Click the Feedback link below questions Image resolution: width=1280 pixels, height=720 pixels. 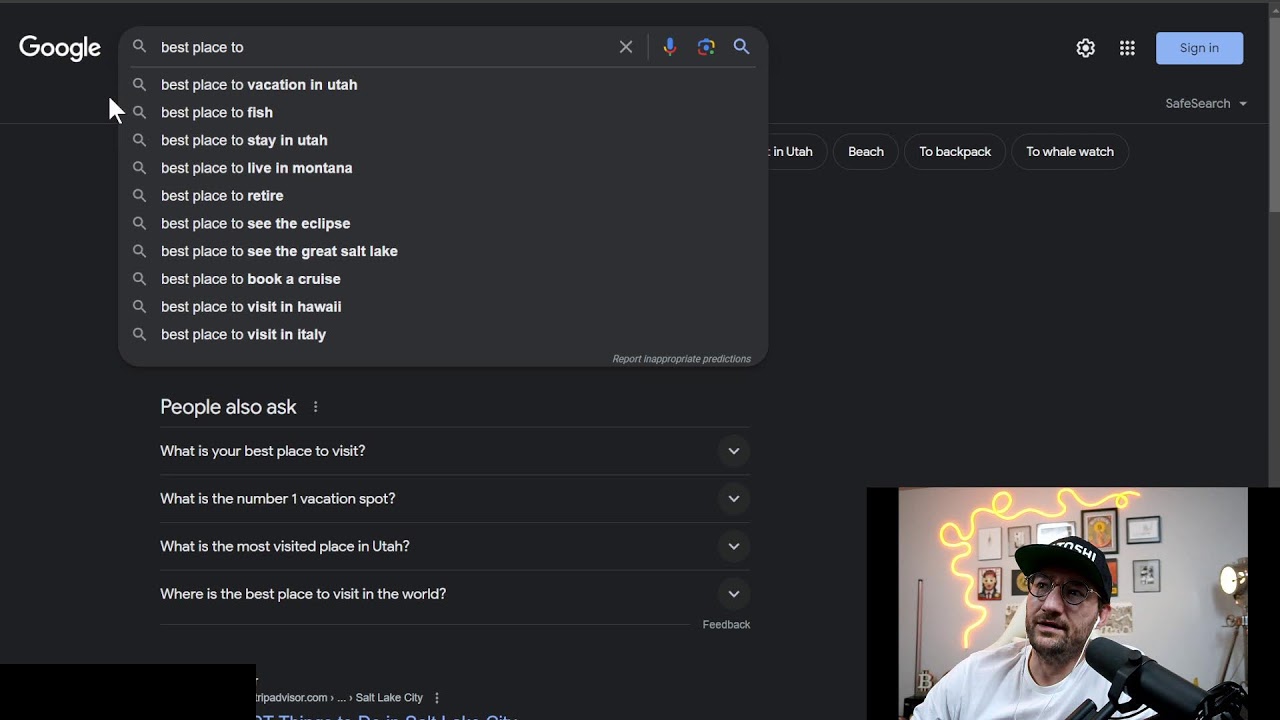pyautogui.click(x=726, y=625)
